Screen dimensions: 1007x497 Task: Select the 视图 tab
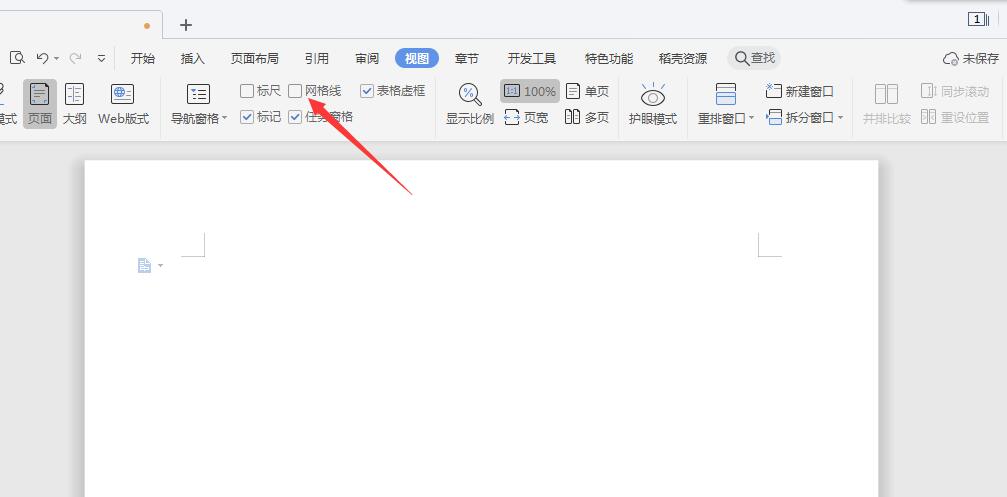pos(417,58)
